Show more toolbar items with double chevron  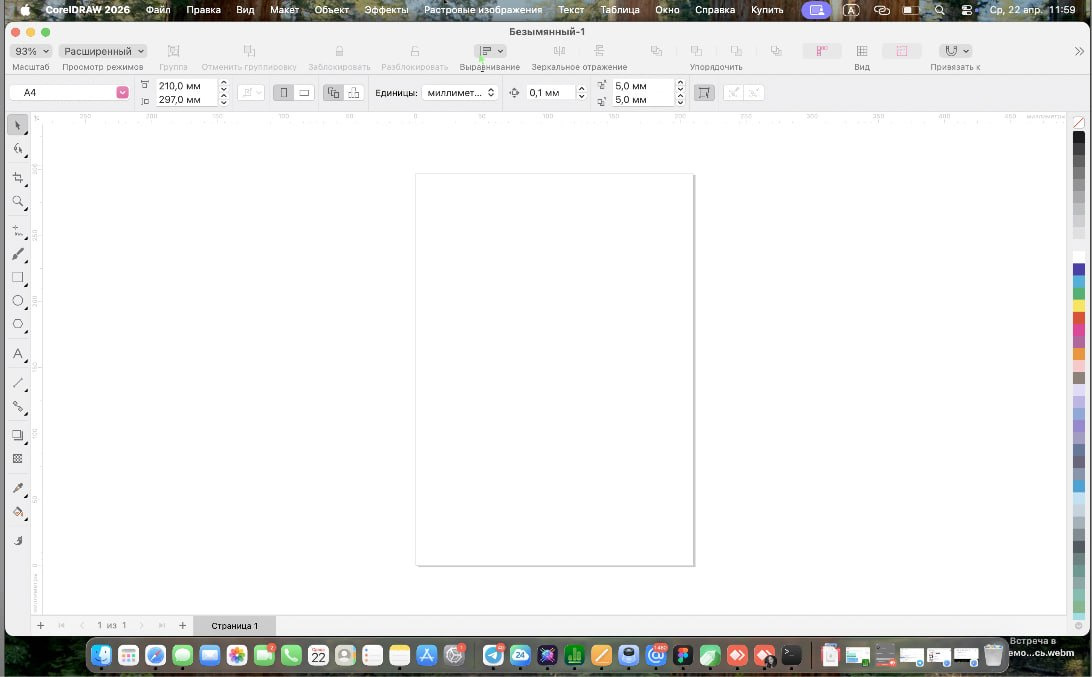click(x=1079, y=51)
